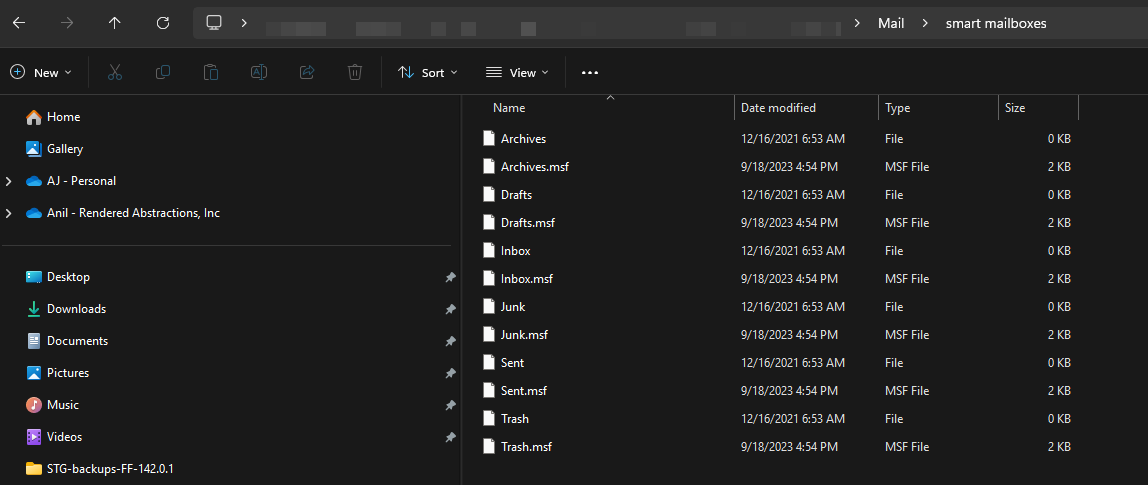Go up one folder level

pos(115,22)
